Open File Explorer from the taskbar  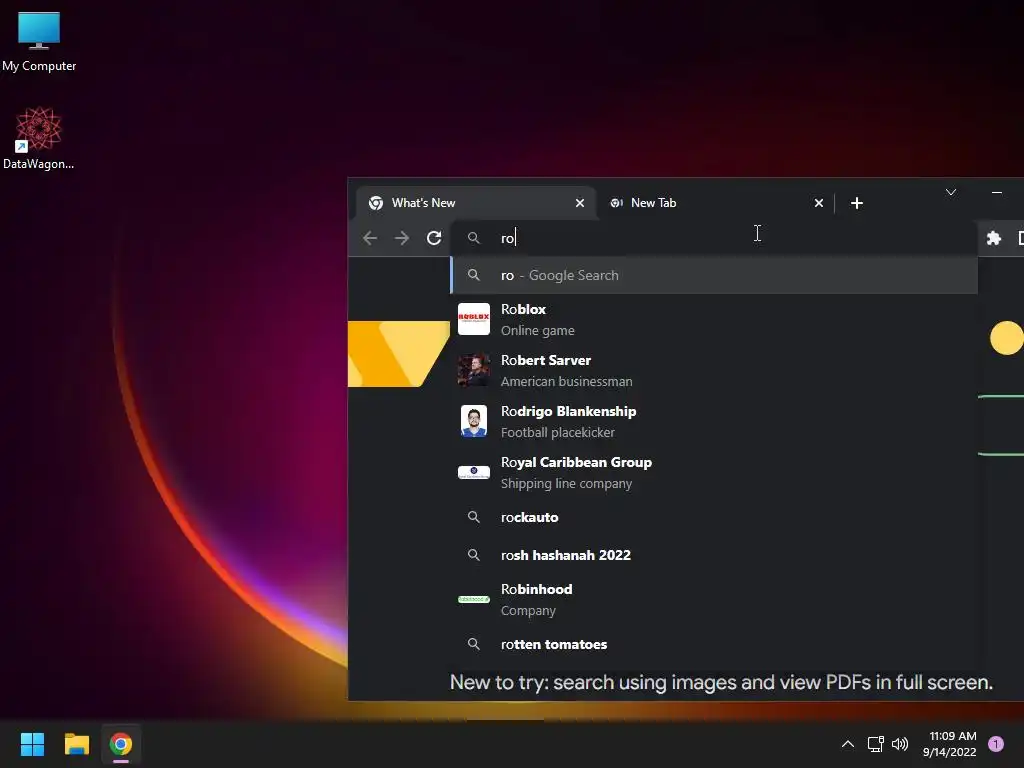point(76,744)
